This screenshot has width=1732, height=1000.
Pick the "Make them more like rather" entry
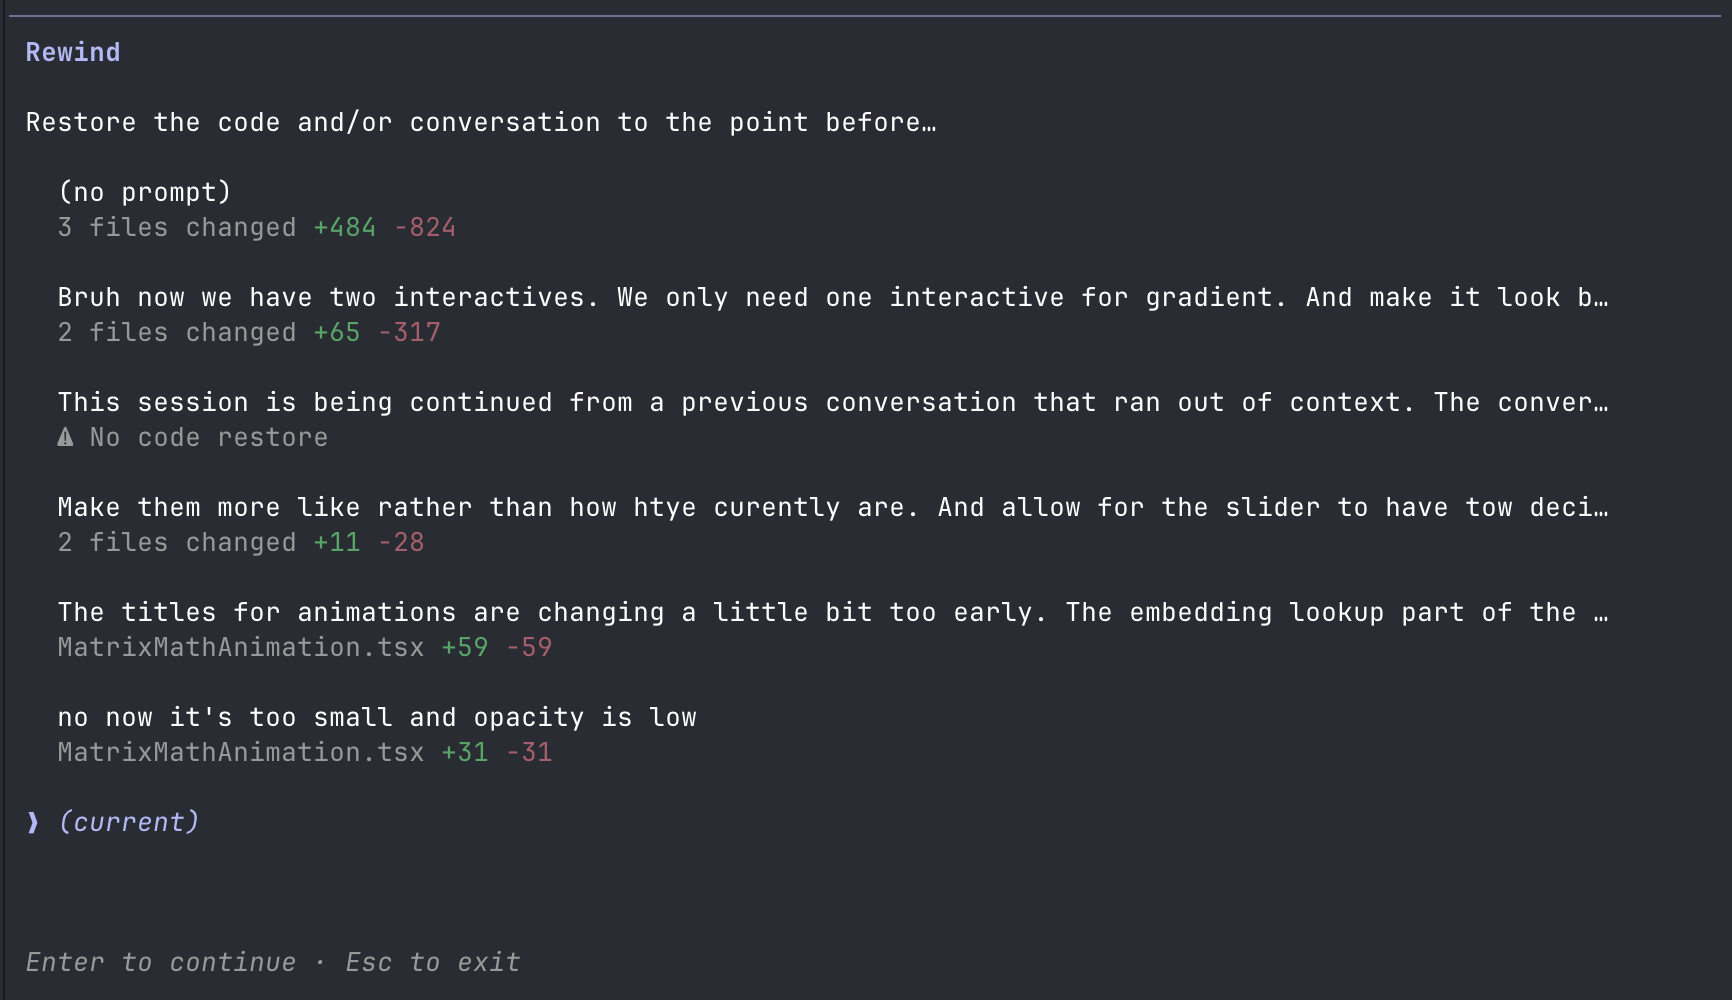832,508
